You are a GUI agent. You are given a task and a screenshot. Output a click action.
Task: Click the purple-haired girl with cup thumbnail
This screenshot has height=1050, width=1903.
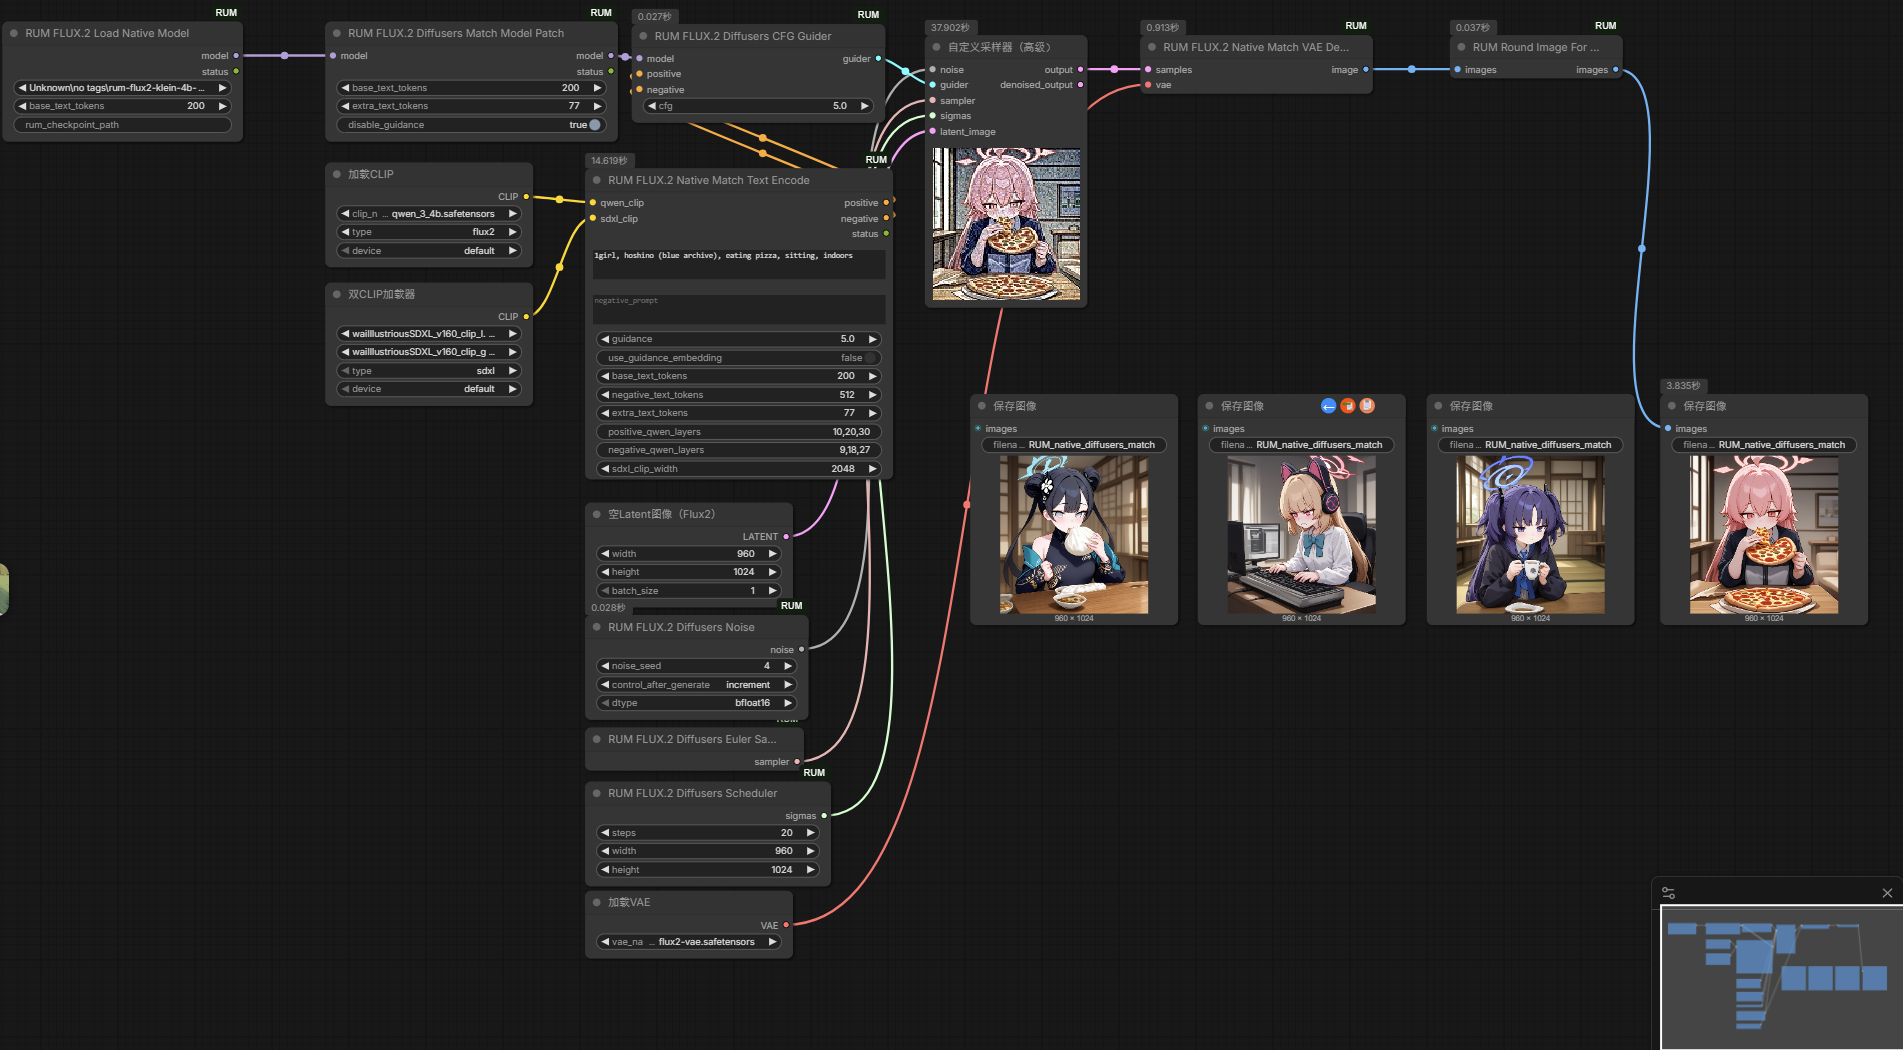[1530, 535]
